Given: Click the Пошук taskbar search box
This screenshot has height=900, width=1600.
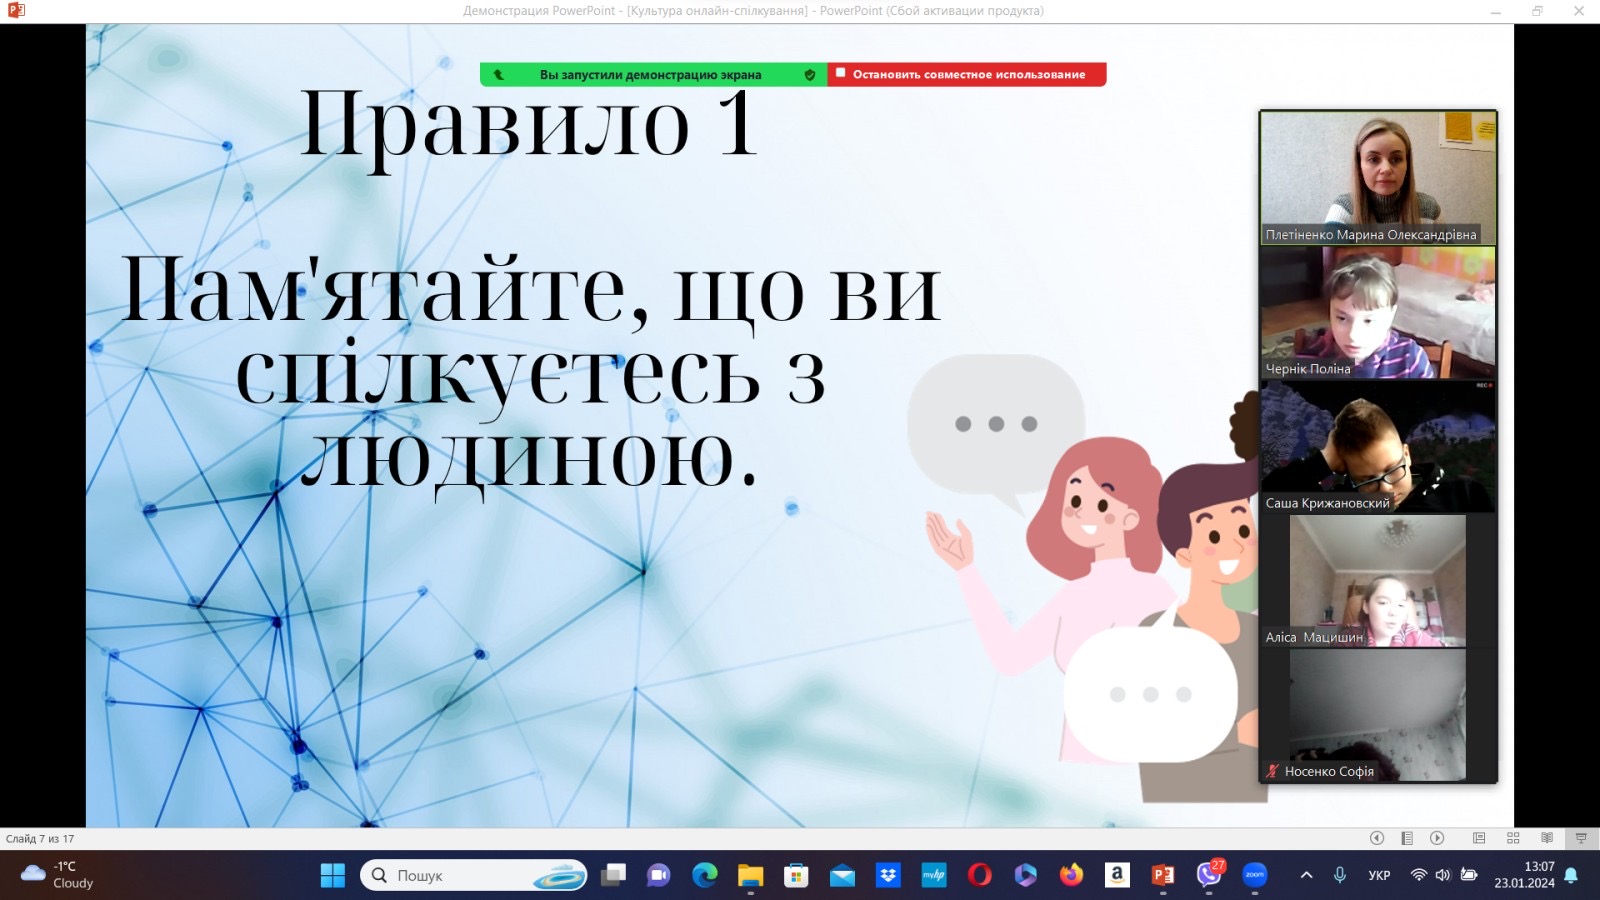Looking at the screenshot, I should point(474,875).
